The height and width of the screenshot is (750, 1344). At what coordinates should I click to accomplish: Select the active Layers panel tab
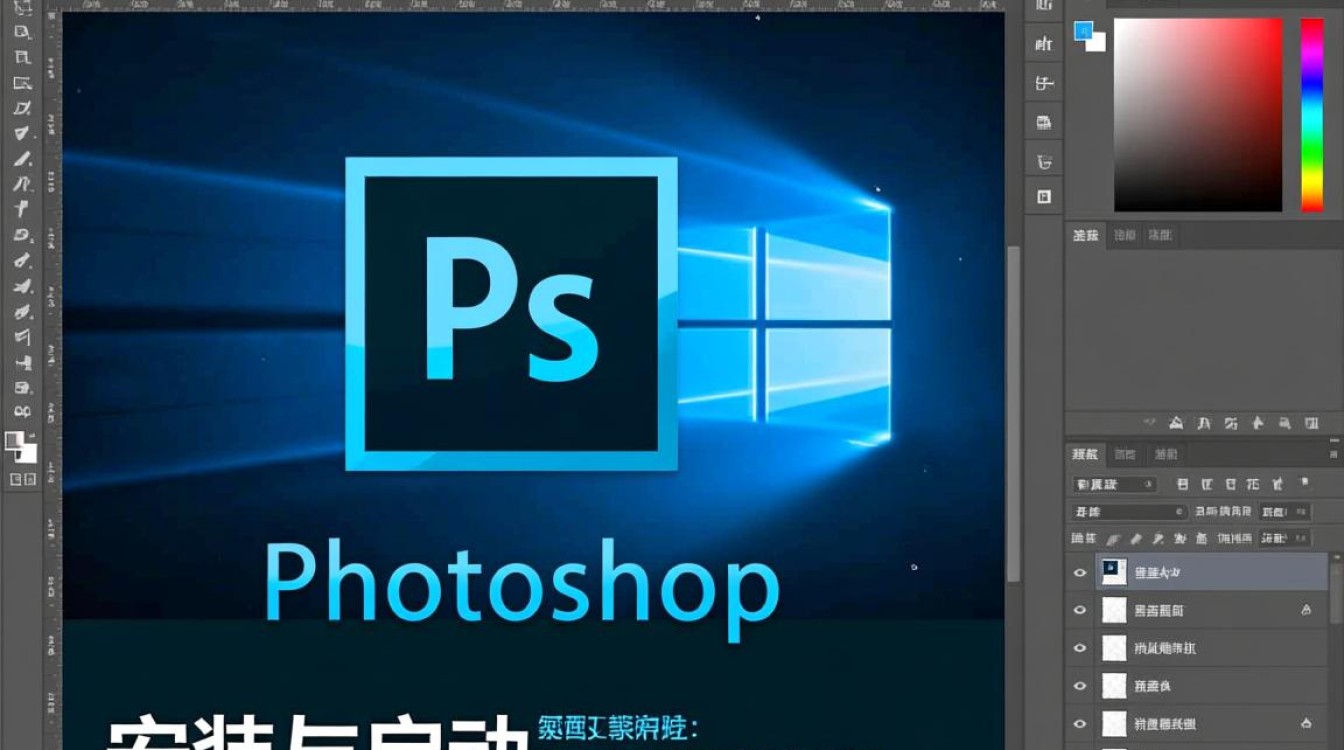point(1085,454)
